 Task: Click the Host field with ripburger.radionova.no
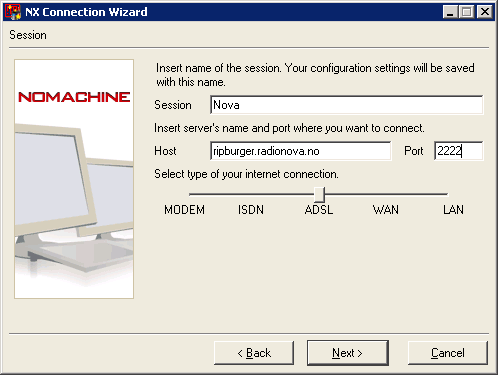(x=301, y=151)
